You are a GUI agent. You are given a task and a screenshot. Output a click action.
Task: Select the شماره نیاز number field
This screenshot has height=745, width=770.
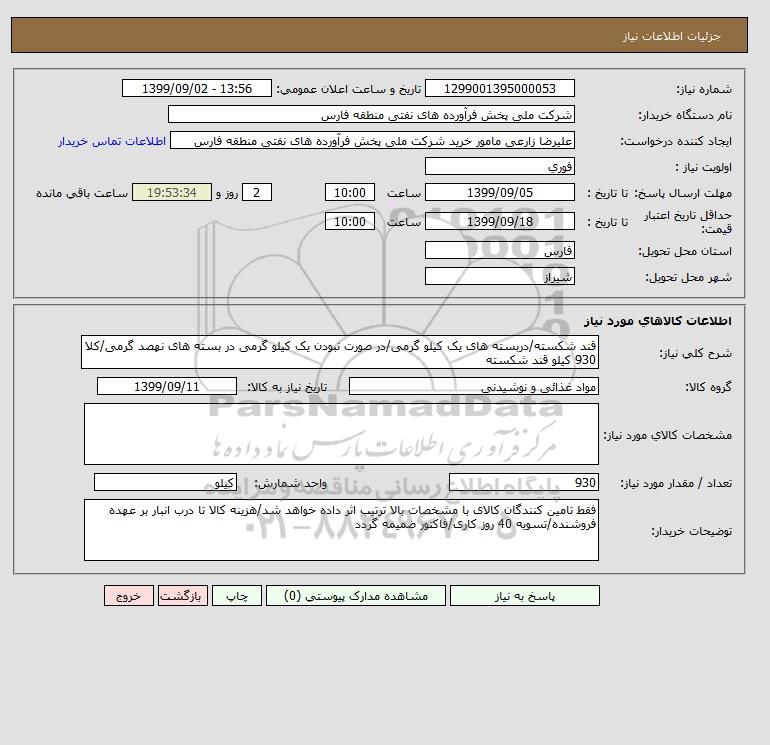(499, 88)
